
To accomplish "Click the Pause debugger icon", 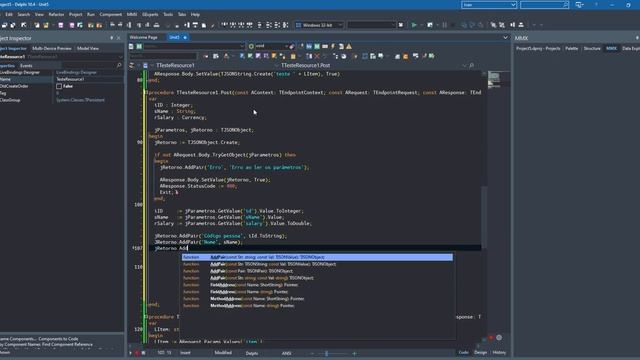I will (444, 25).
